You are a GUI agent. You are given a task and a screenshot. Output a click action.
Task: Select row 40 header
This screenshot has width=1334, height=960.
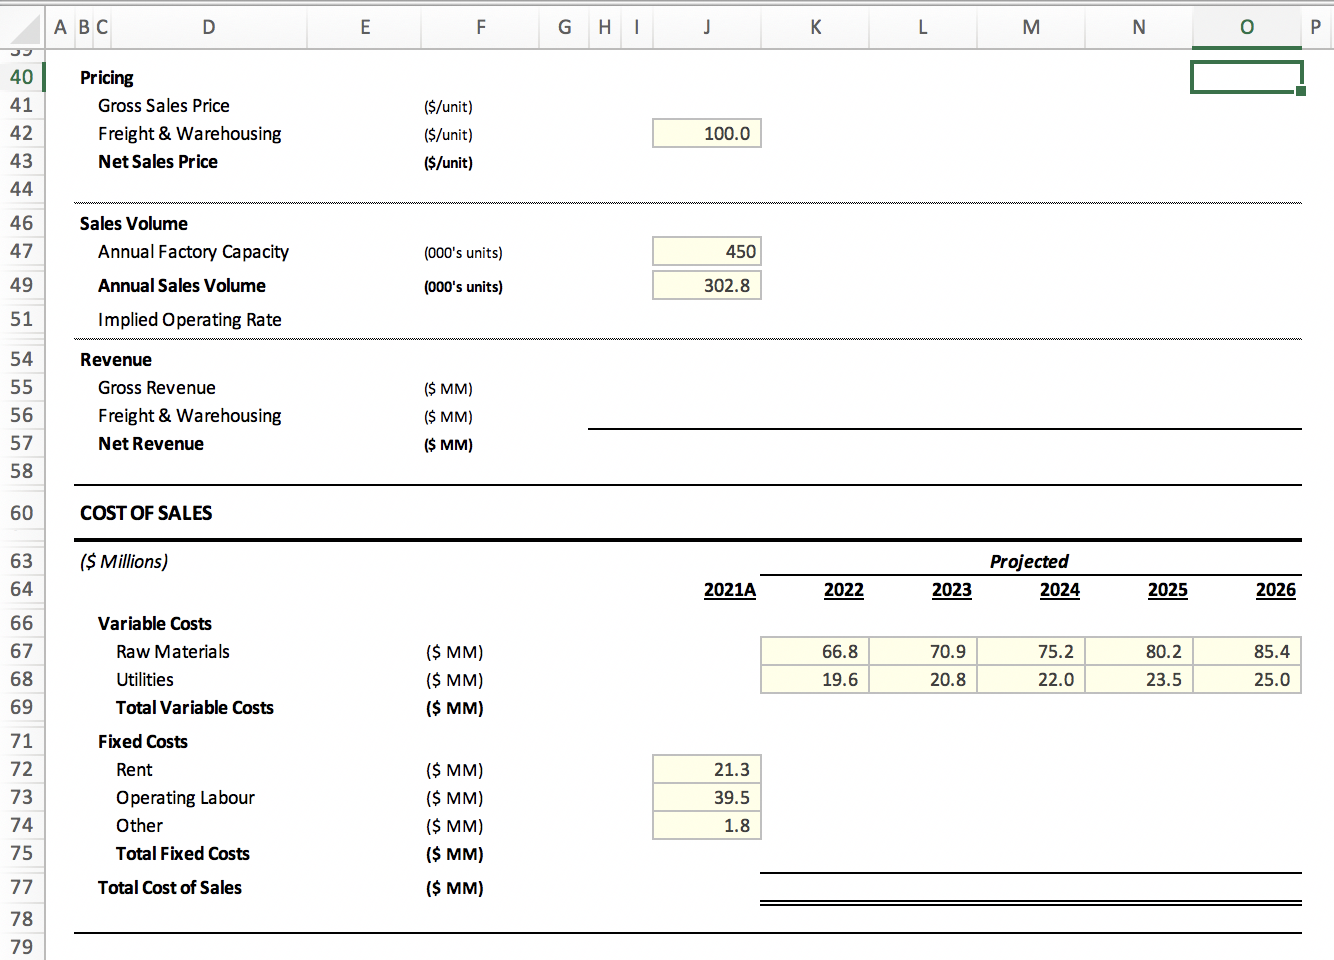pos(22,77)
